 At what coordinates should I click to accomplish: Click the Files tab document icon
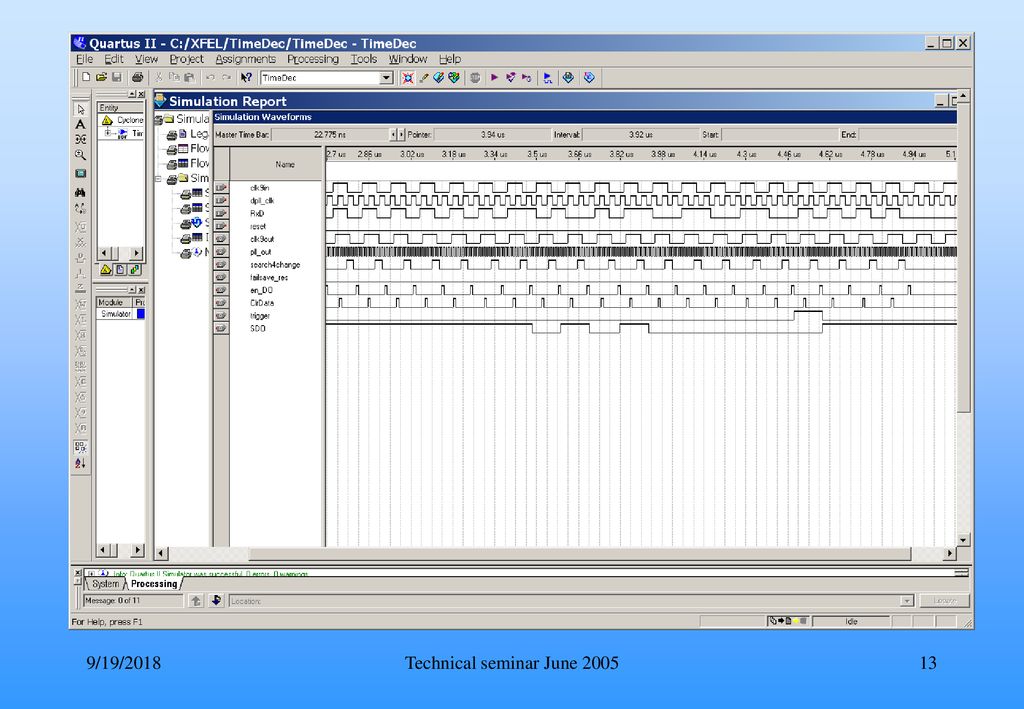(121, 270)
